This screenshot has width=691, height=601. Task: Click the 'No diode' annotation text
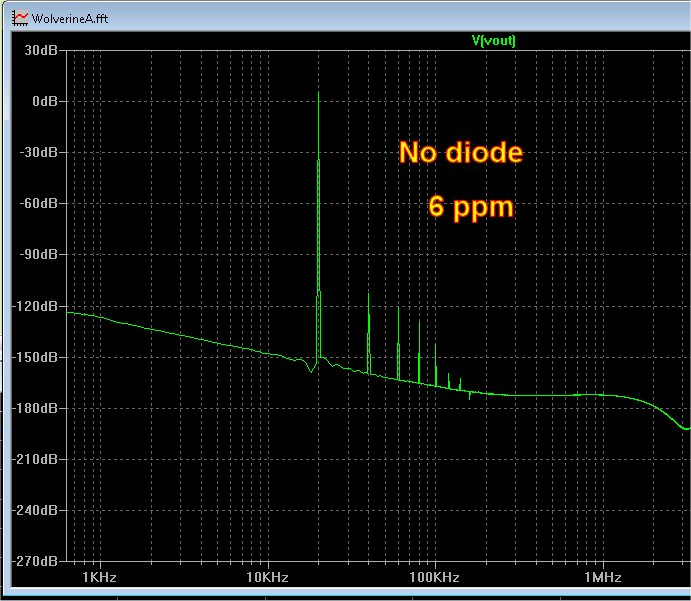click(461, 152)
